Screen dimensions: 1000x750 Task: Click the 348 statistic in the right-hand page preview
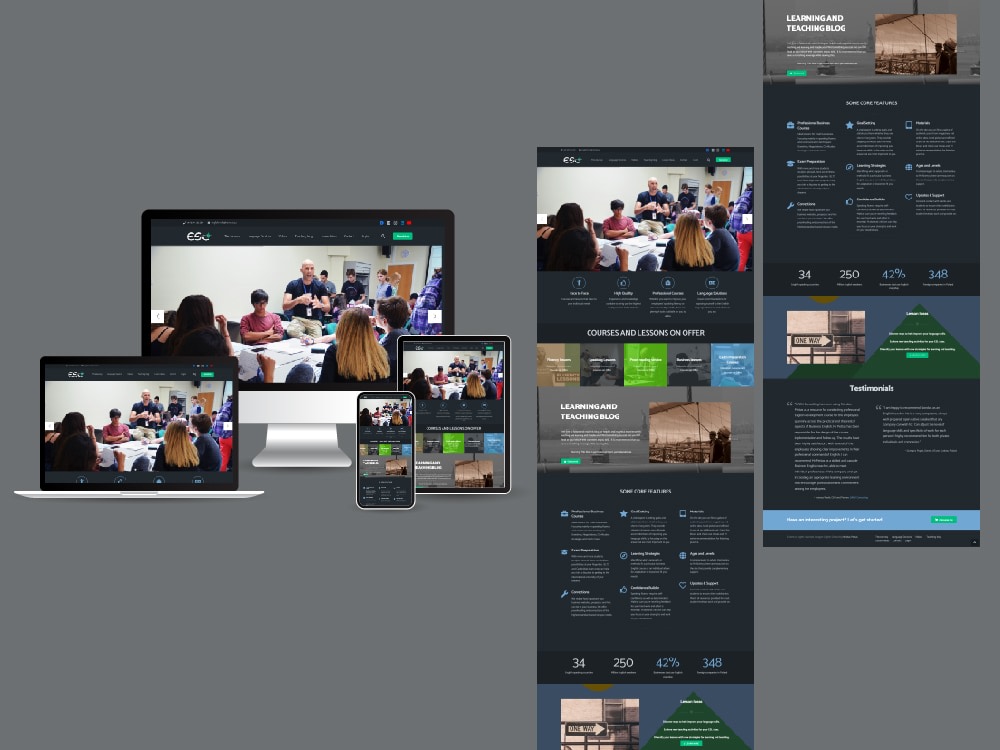coord(938,274)
